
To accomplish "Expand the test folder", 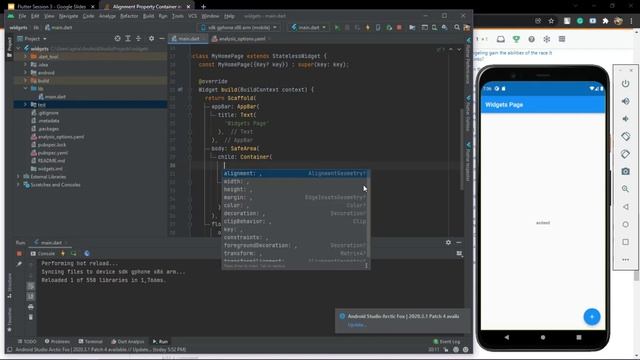I will 25,104.
